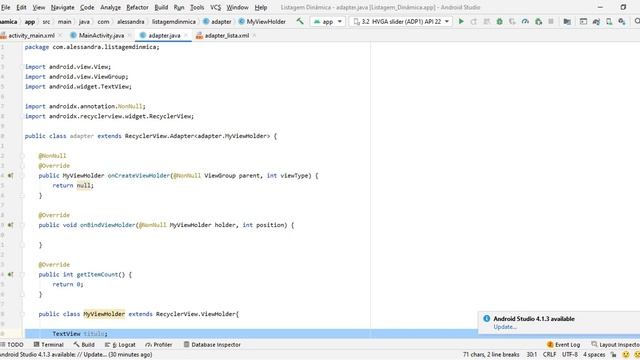The width and height of the screenshot is (640, 360).
Task: Open the Refactor menu
Action: coord(137,7)
